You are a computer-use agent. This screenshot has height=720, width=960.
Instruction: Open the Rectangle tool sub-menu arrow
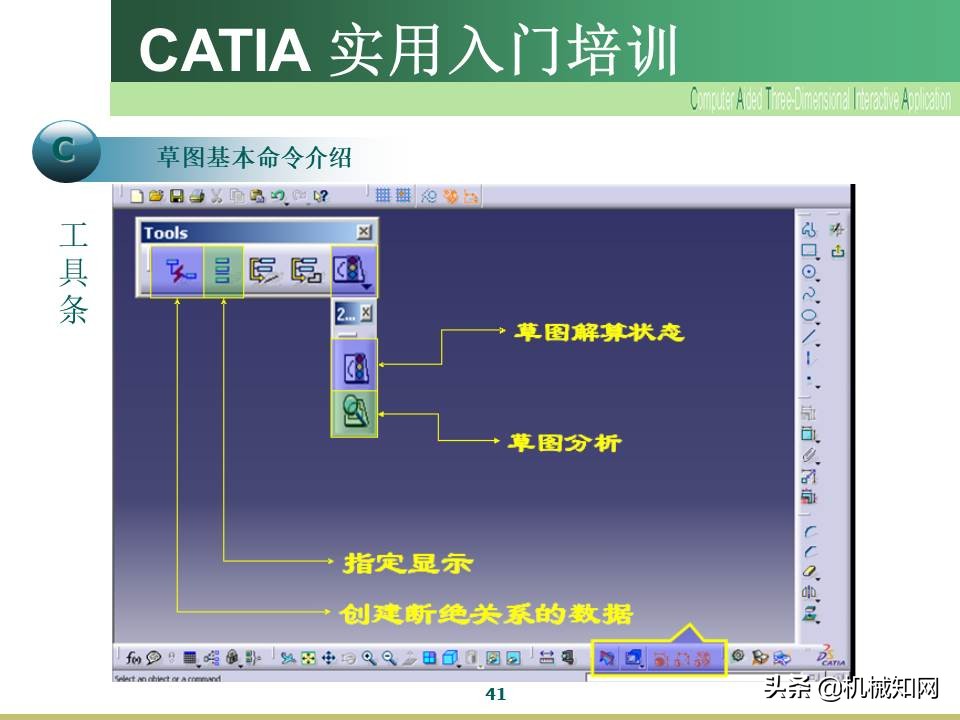(818, 259)
